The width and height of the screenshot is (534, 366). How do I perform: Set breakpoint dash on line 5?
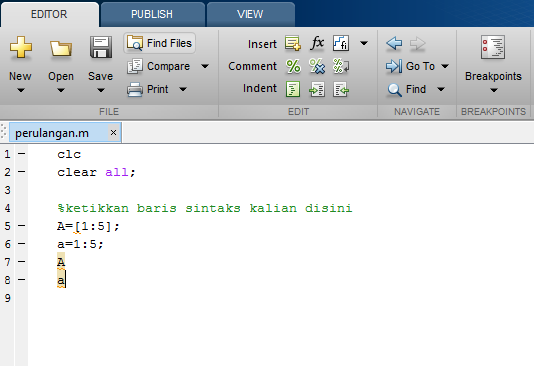21,226
